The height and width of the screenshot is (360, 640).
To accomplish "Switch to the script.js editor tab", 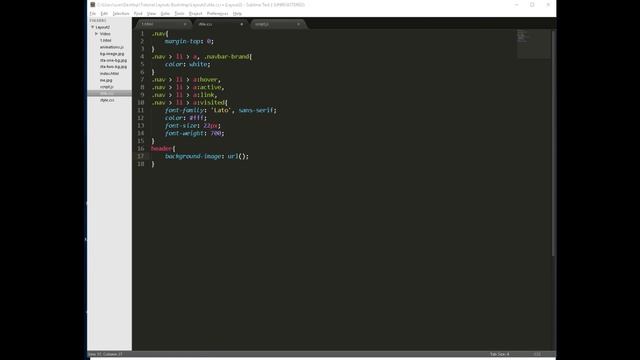I will pyautogui.click(x=278, y=24).
